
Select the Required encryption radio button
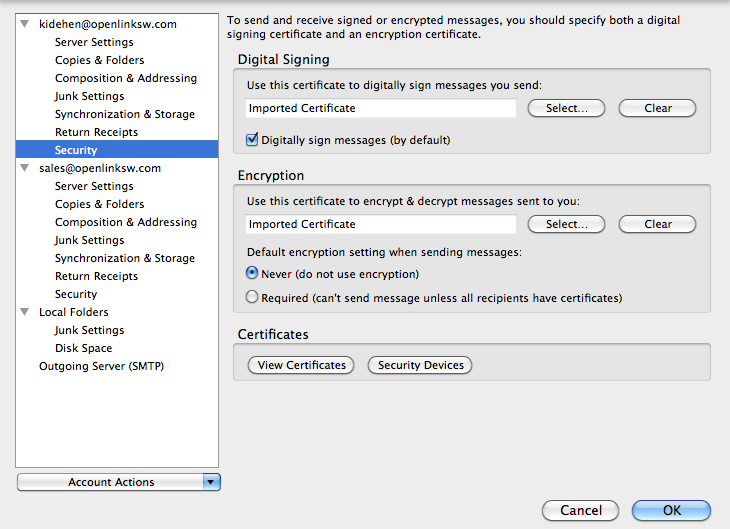point(252,297)
